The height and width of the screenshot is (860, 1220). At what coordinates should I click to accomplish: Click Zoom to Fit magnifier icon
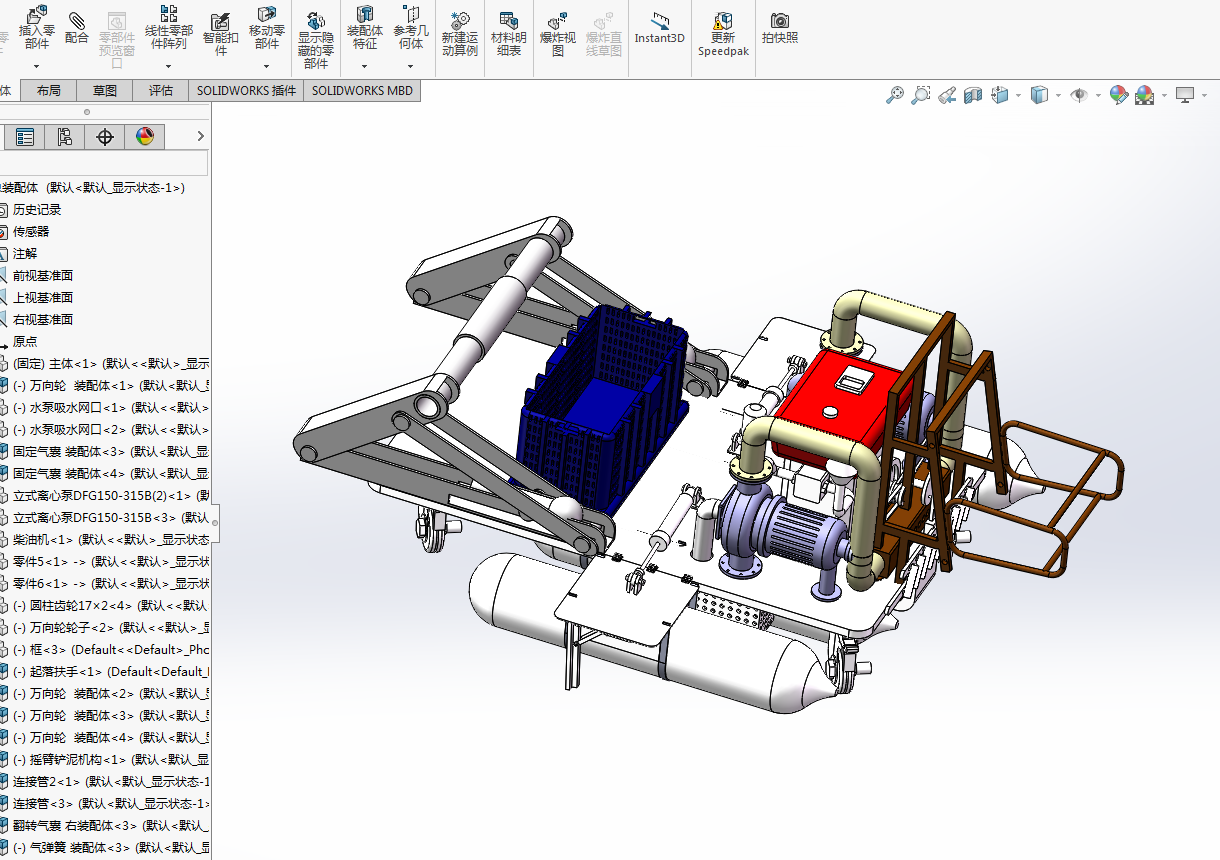coord(895,95)
